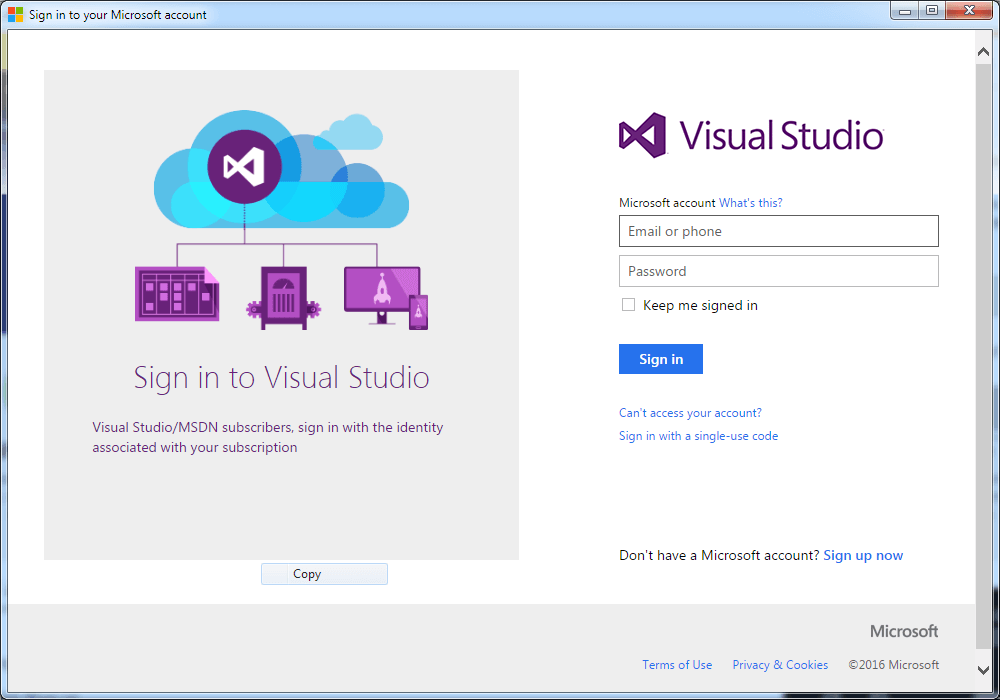
Task: Click the rocket monitor and phone icon
Action: (386, 298)
